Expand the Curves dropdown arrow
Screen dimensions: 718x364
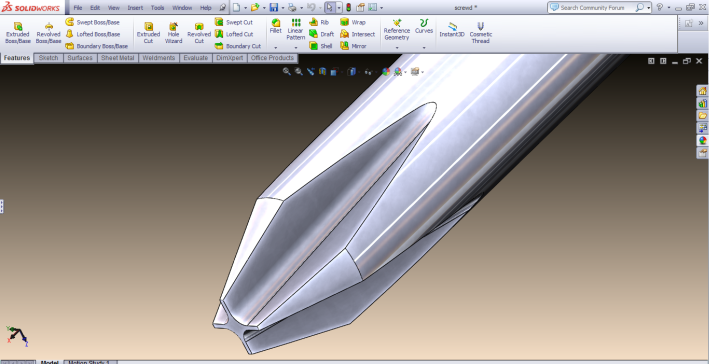[x=424, y=48]
